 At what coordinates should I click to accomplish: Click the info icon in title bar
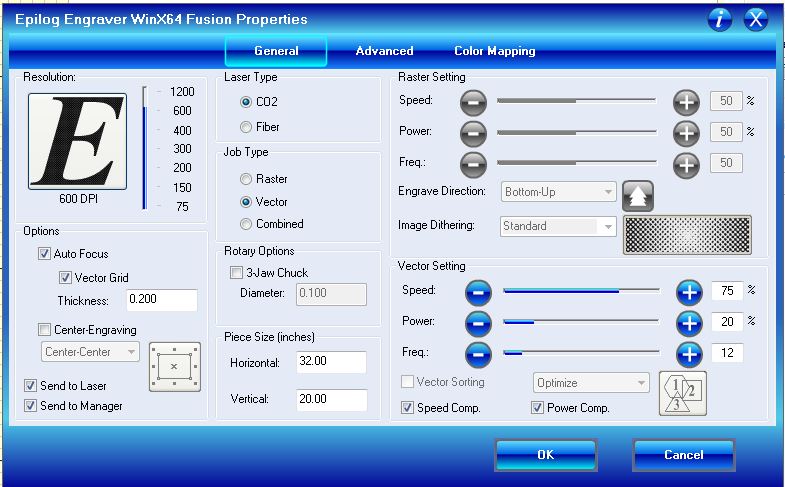click(x=719, y=20)
